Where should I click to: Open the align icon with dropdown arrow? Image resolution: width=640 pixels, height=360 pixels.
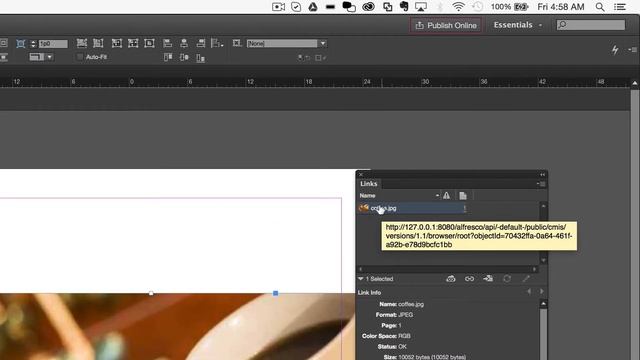[217, 43]
